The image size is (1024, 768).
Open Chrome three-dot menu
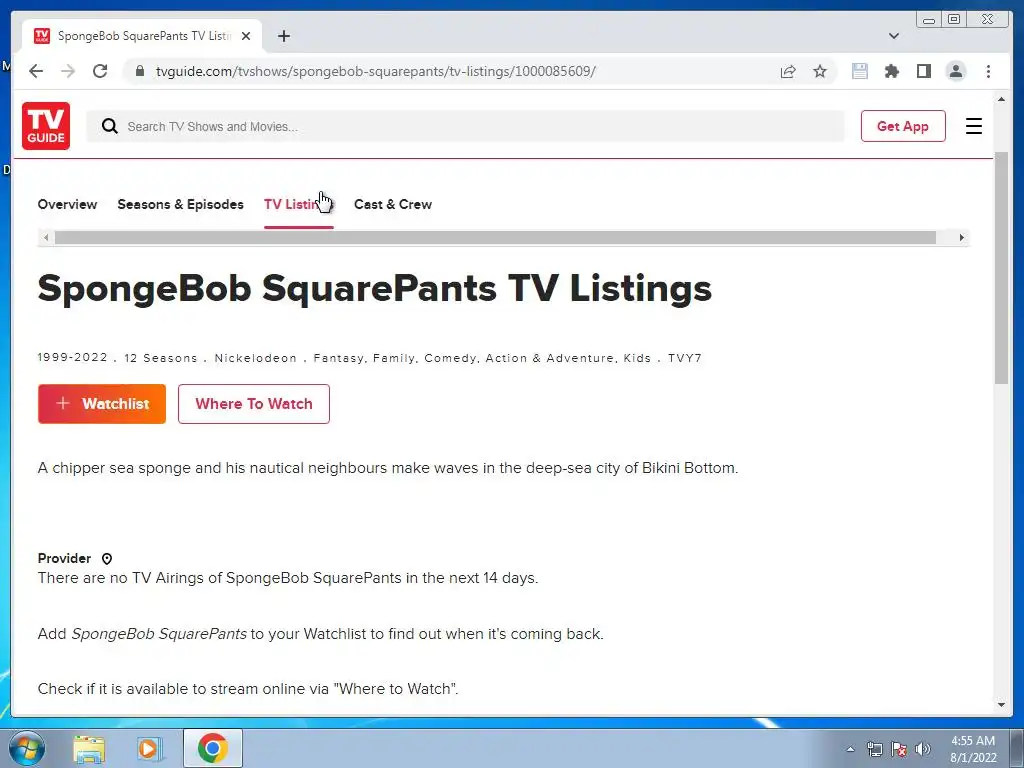(988, 71)
